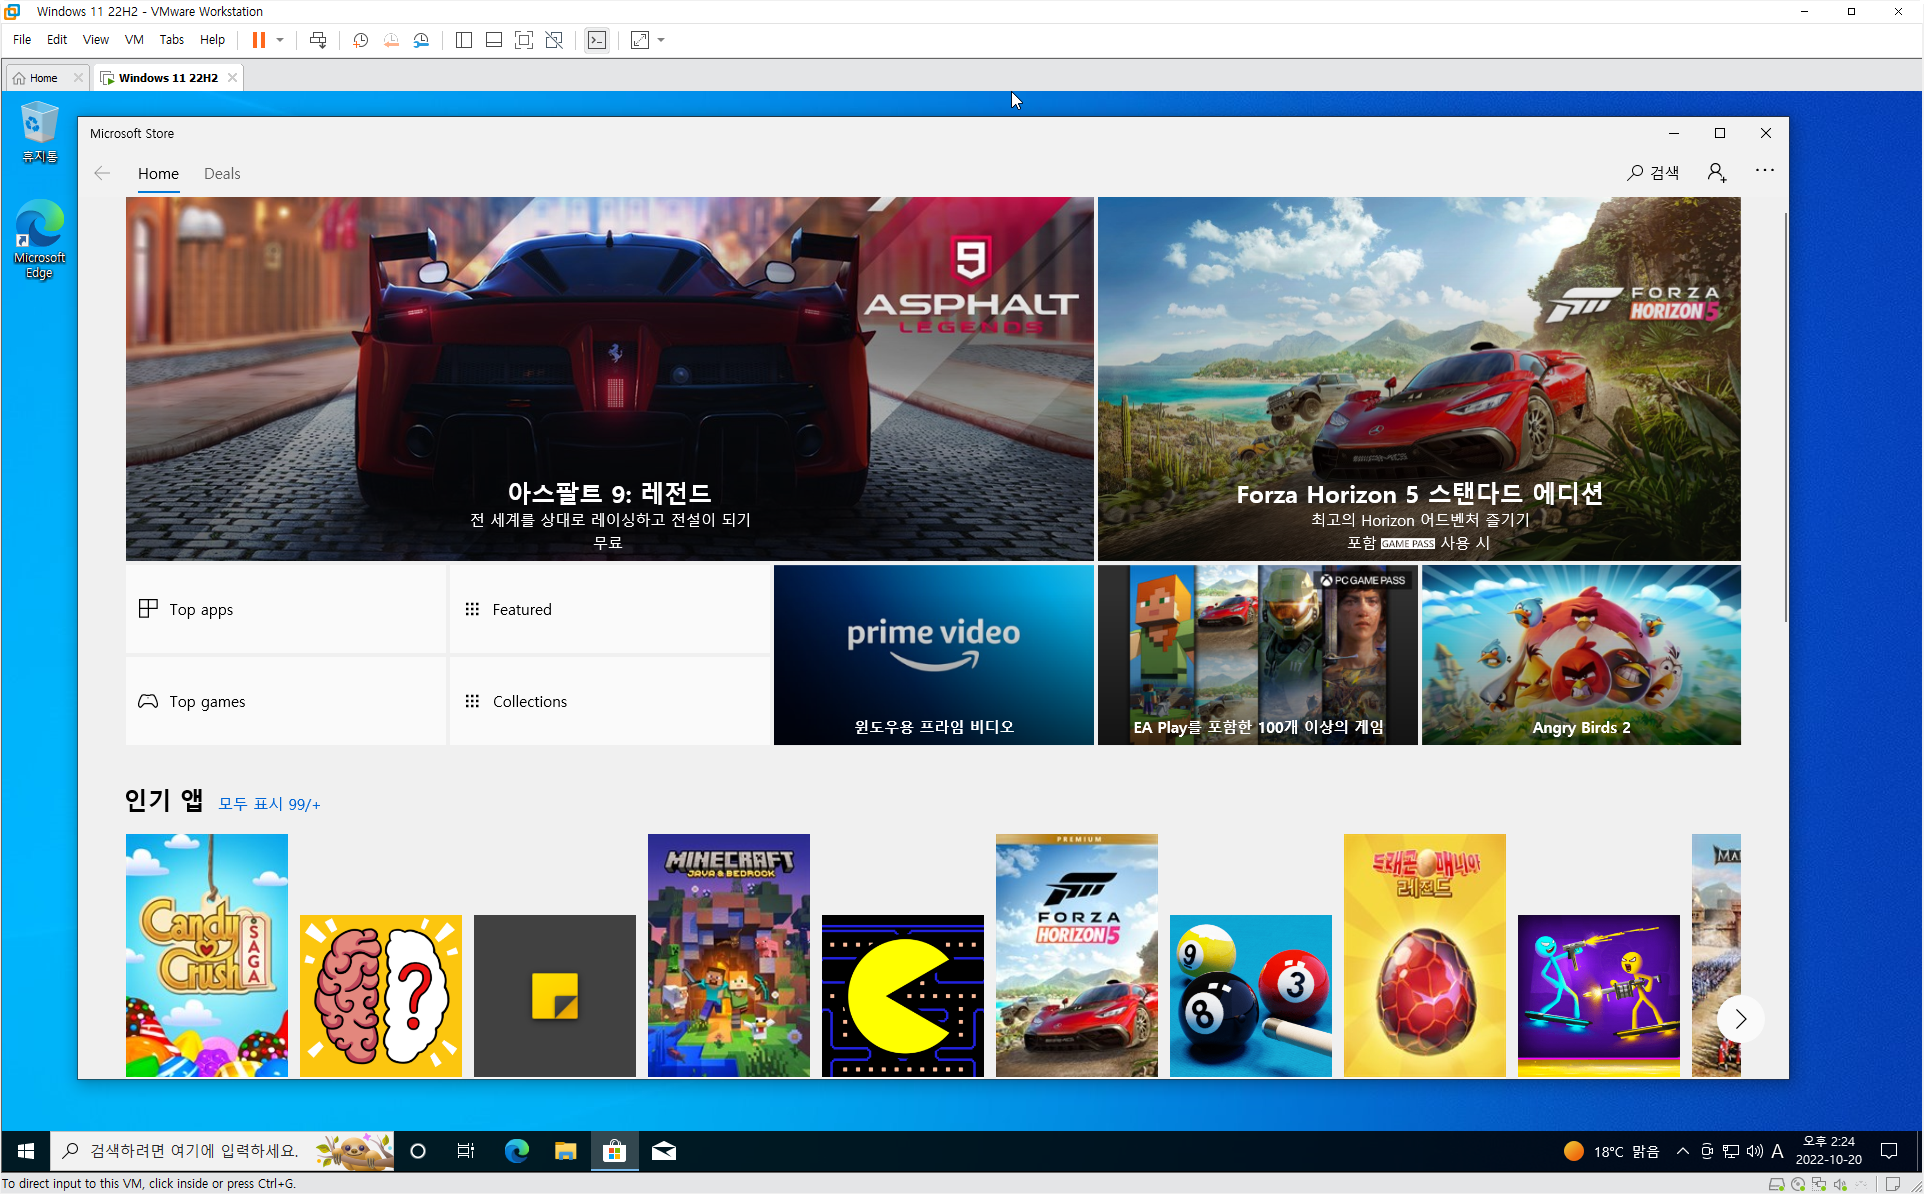Expand the fullscreen stretch dropdown arrow
The image size is (1924, 1194).
click(x=661, y=40)
